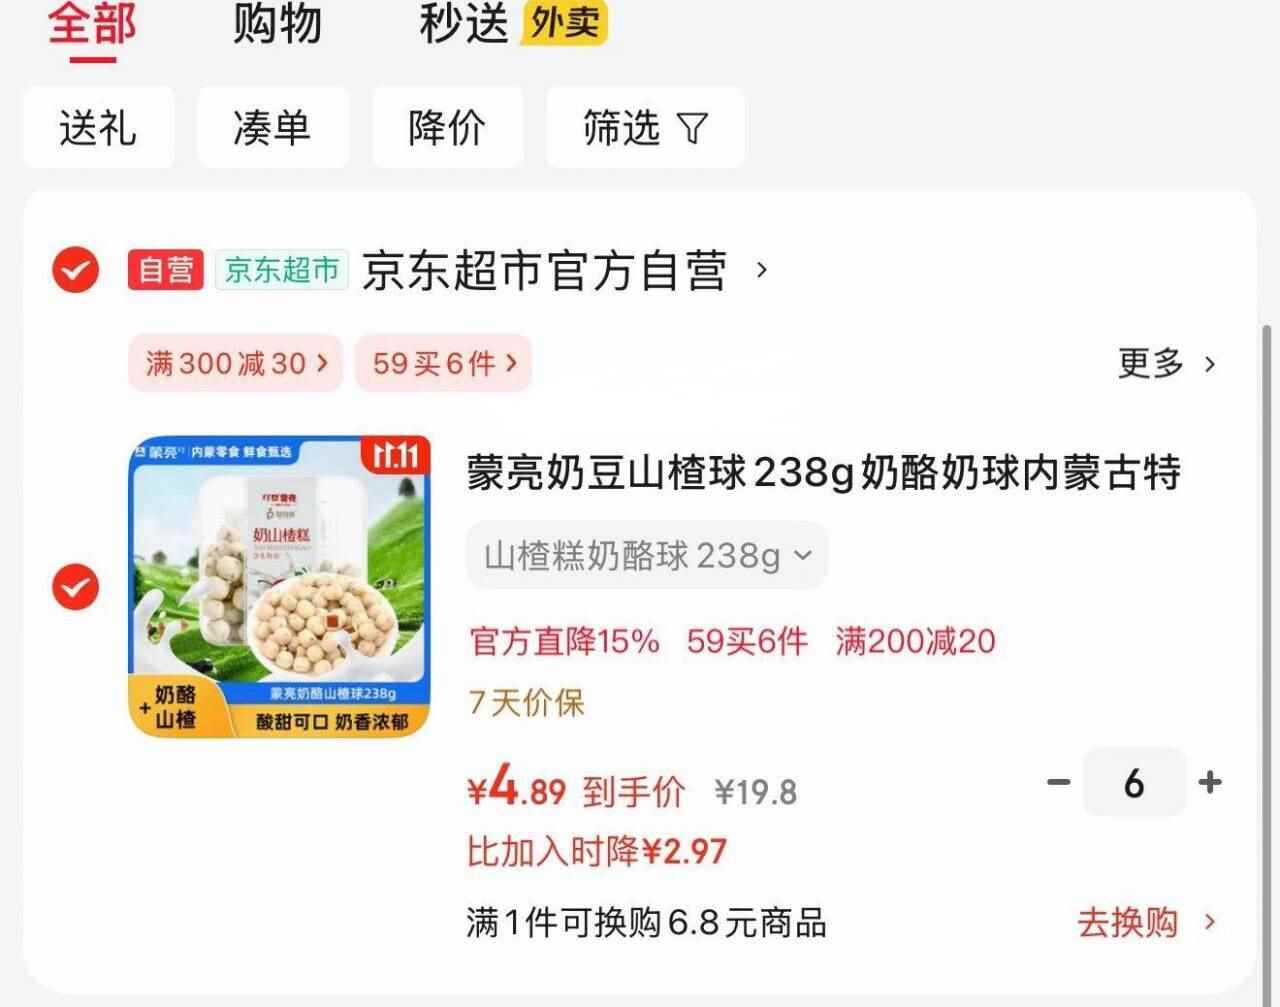Click the 京东超市 green badge

(x=282, y=270)
